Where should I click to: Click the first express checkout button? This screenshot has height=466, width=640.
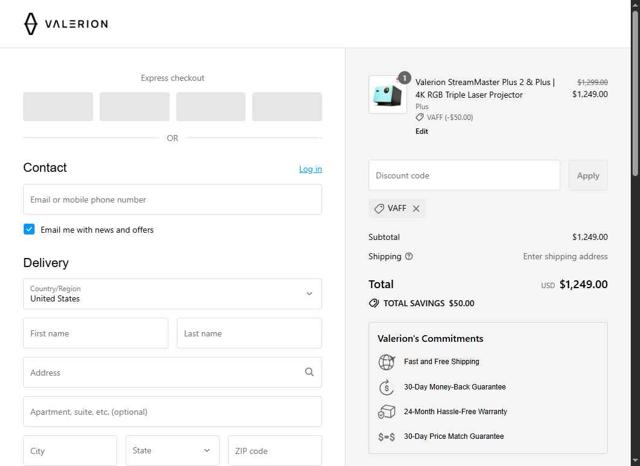click(x=58, y=107)
